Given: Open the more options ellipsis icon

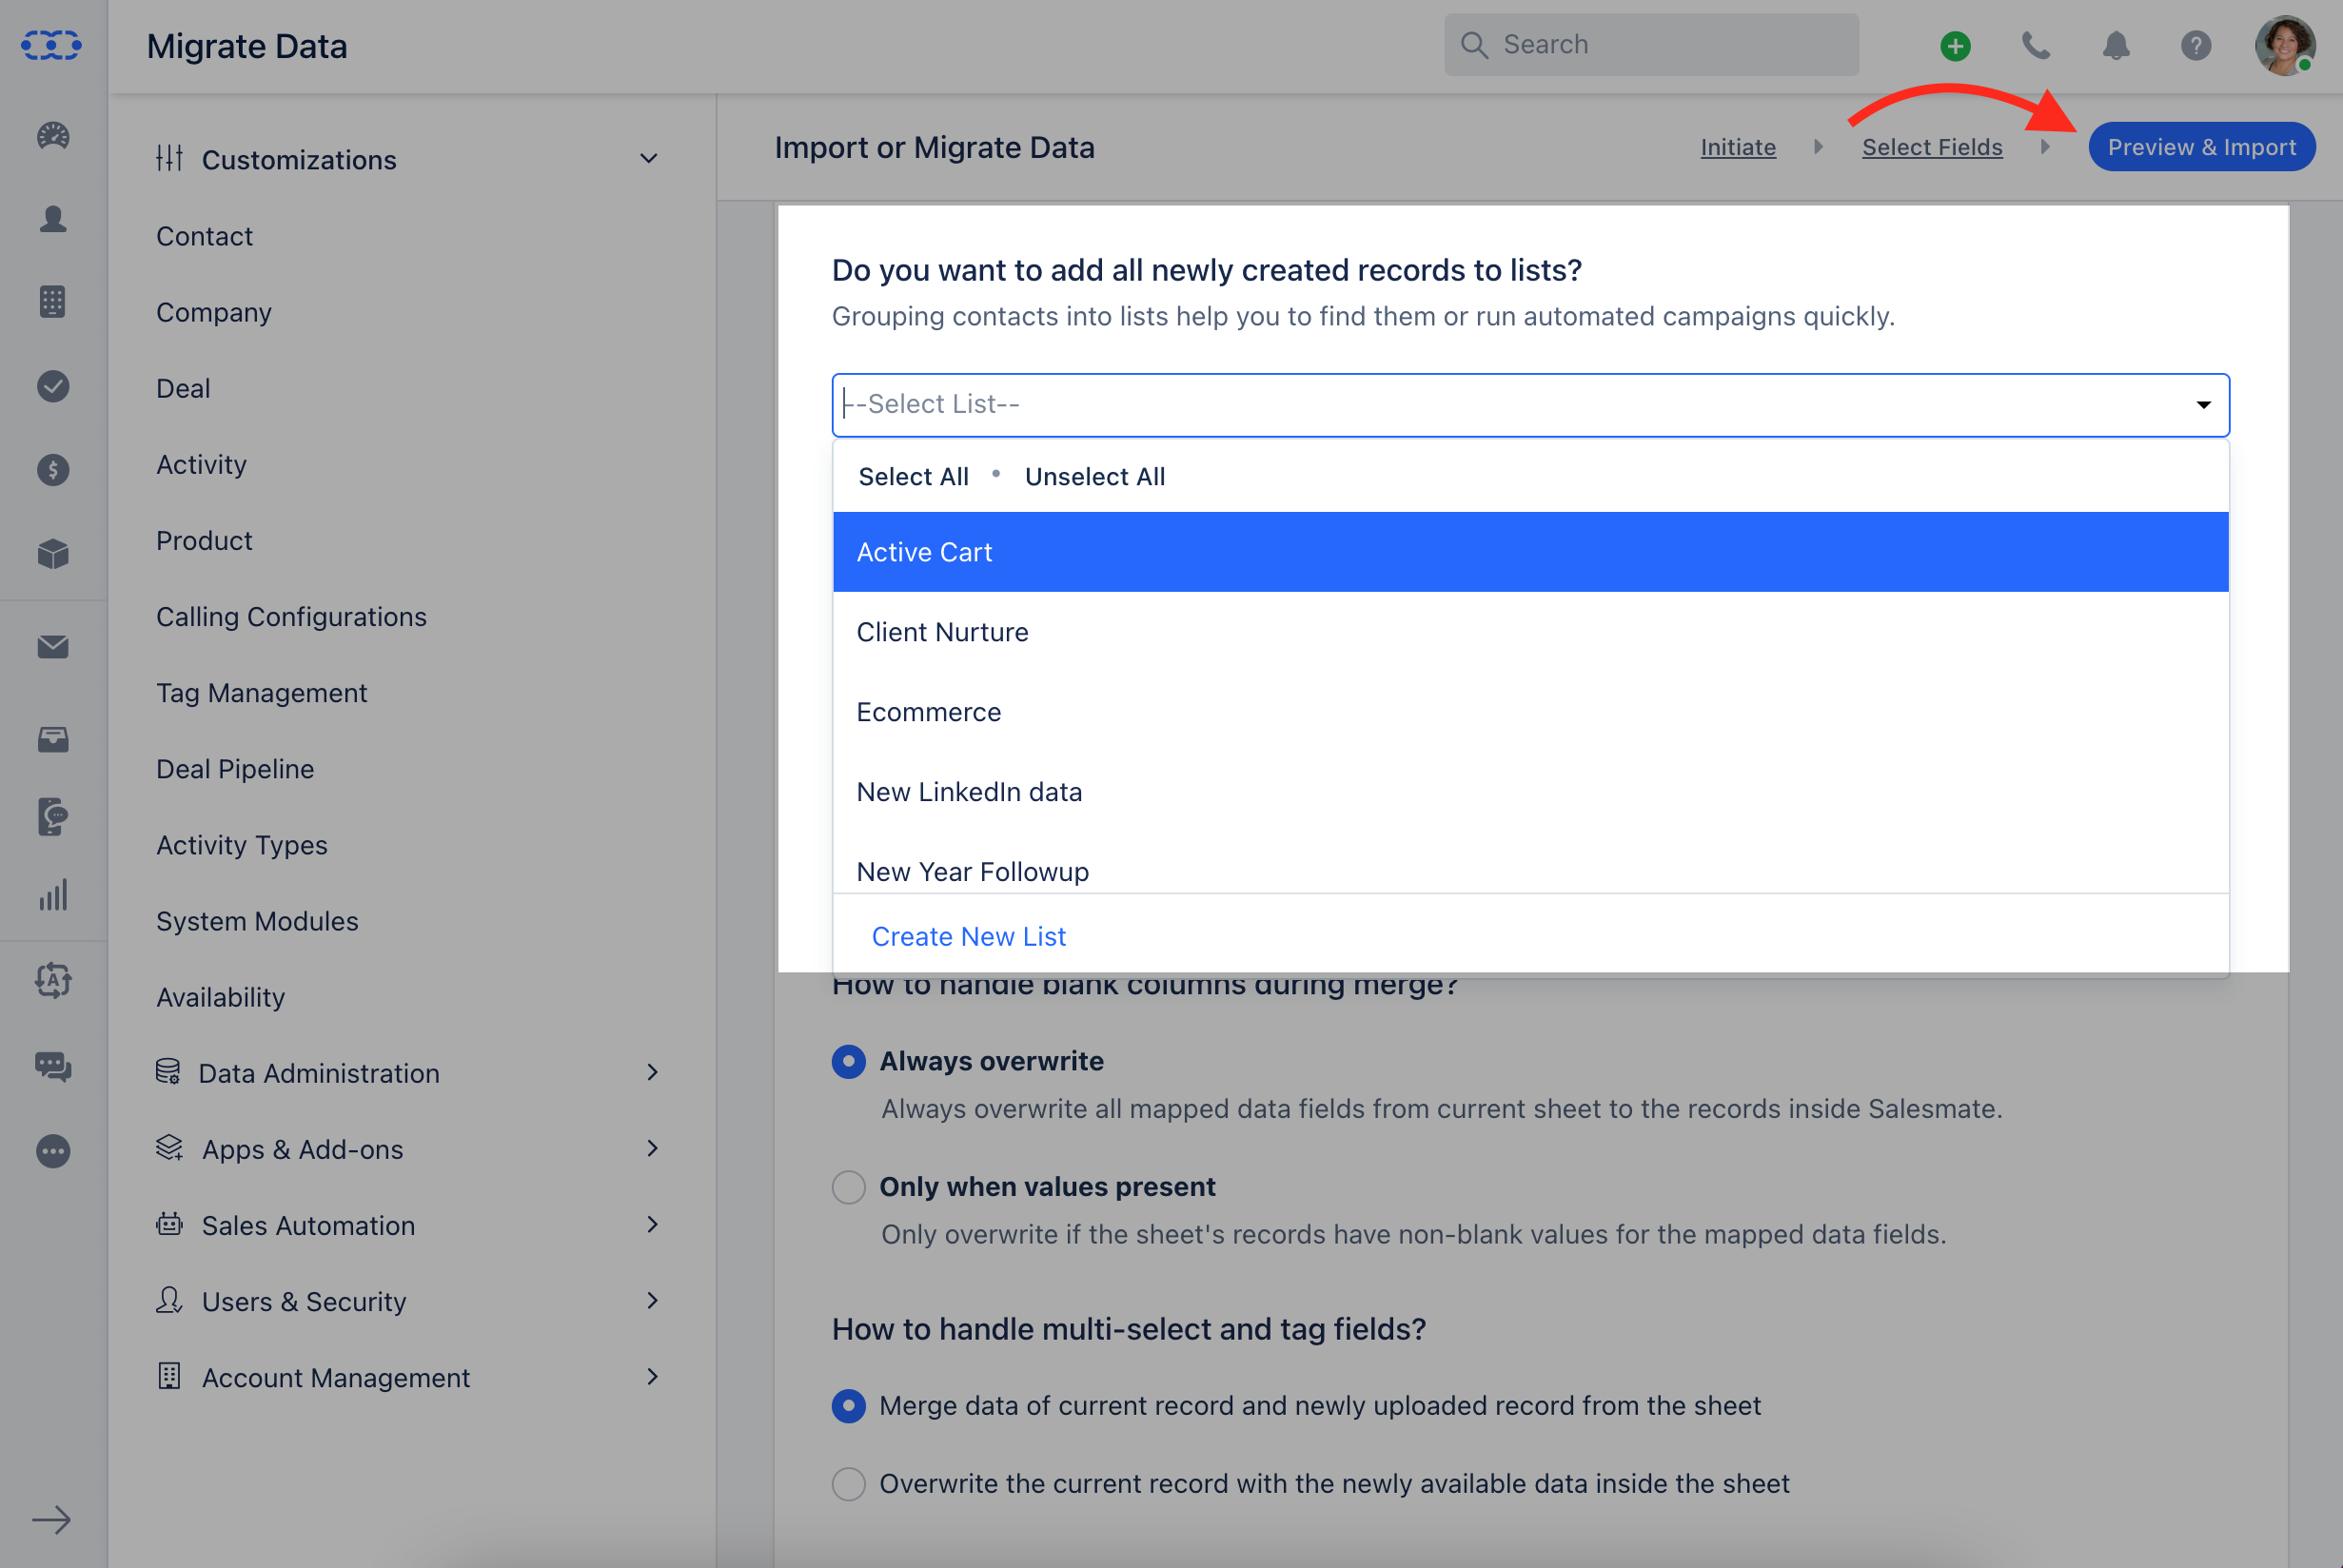Looking at the screenshot, I should tap(53, 1151).
